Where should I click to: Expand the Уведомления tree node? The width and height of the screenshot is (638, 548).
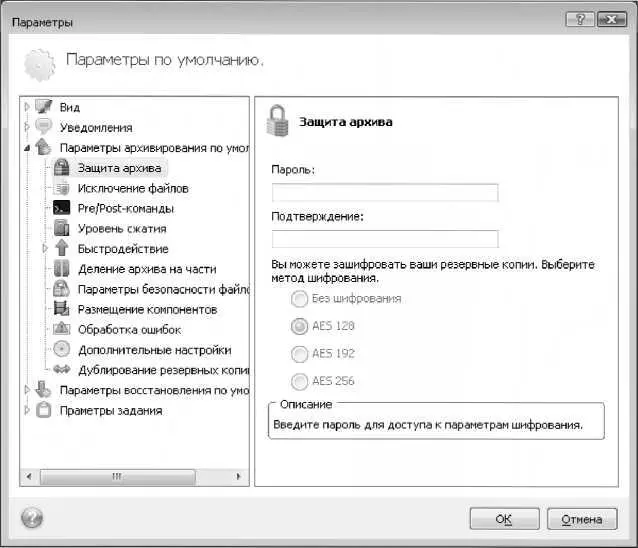click(x=27, y=127)
